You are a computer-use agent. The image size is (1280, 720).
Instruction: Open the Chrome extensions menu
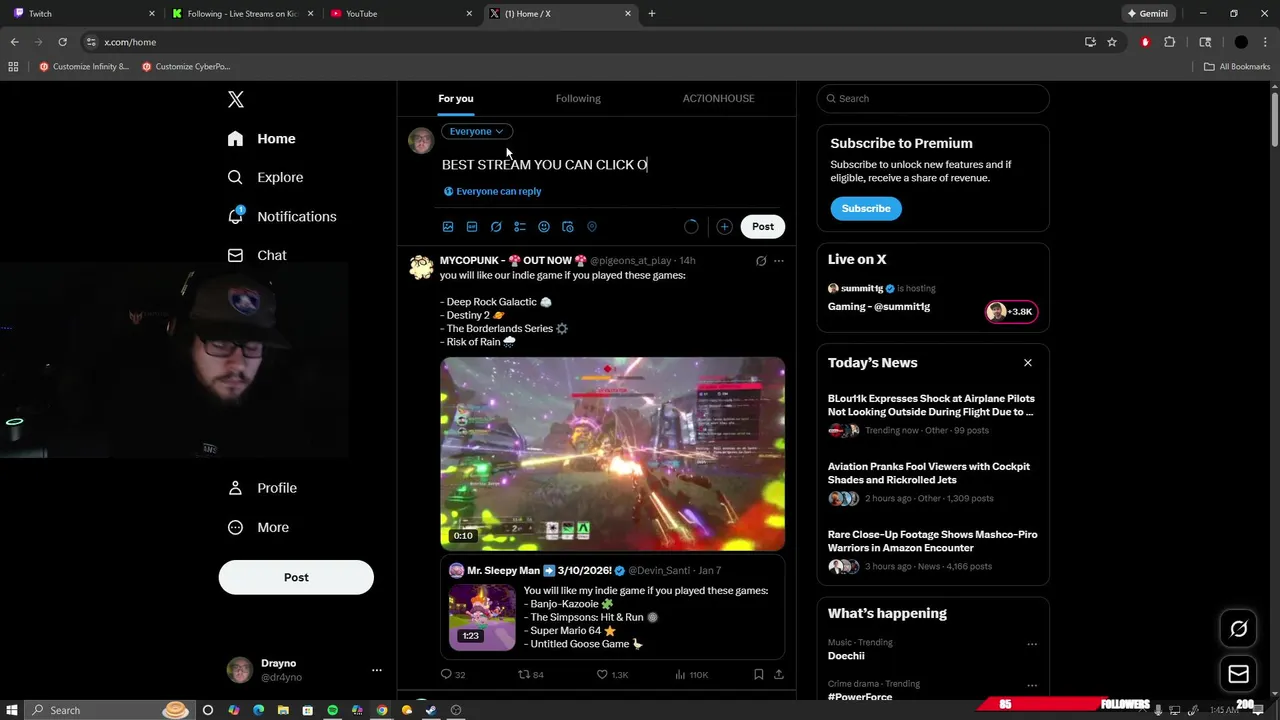coord(1169,42)
